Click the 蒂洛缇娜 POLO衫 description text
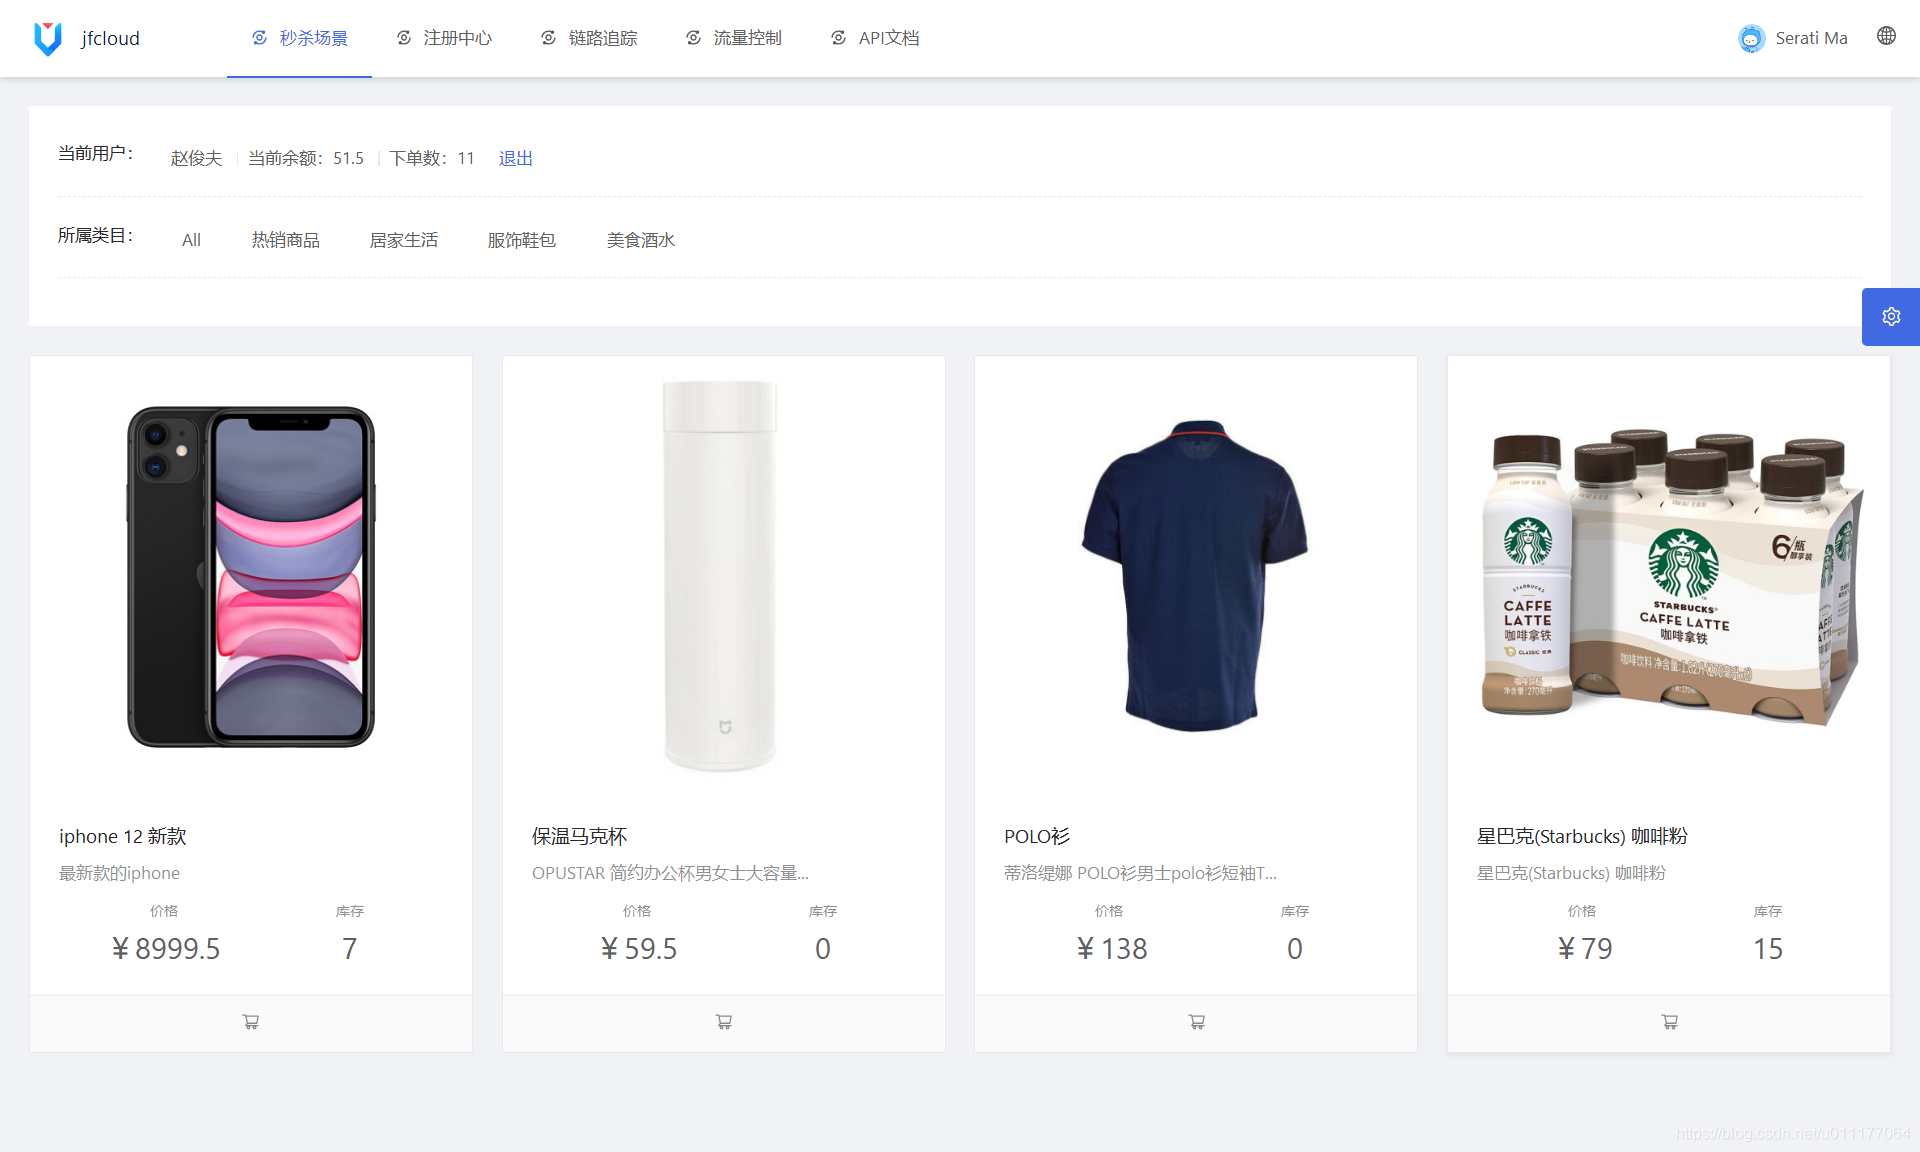The width and height of the screenshot is (1920, 1152). click(1140, 873)
